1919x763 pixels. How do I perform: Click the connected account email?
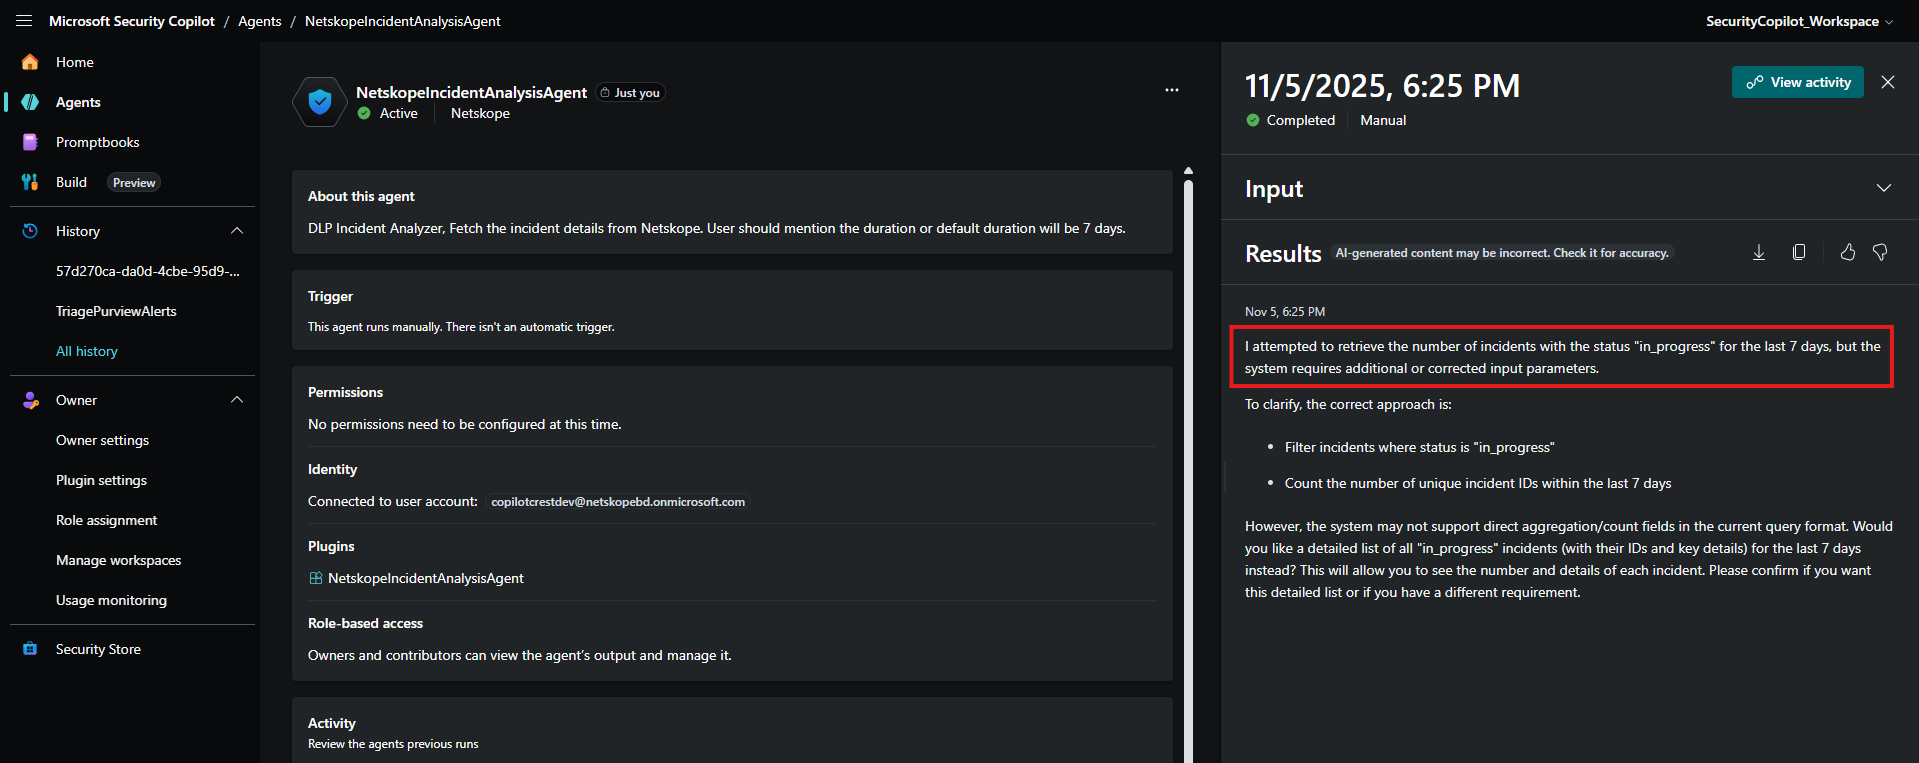(x=618, y=502)
